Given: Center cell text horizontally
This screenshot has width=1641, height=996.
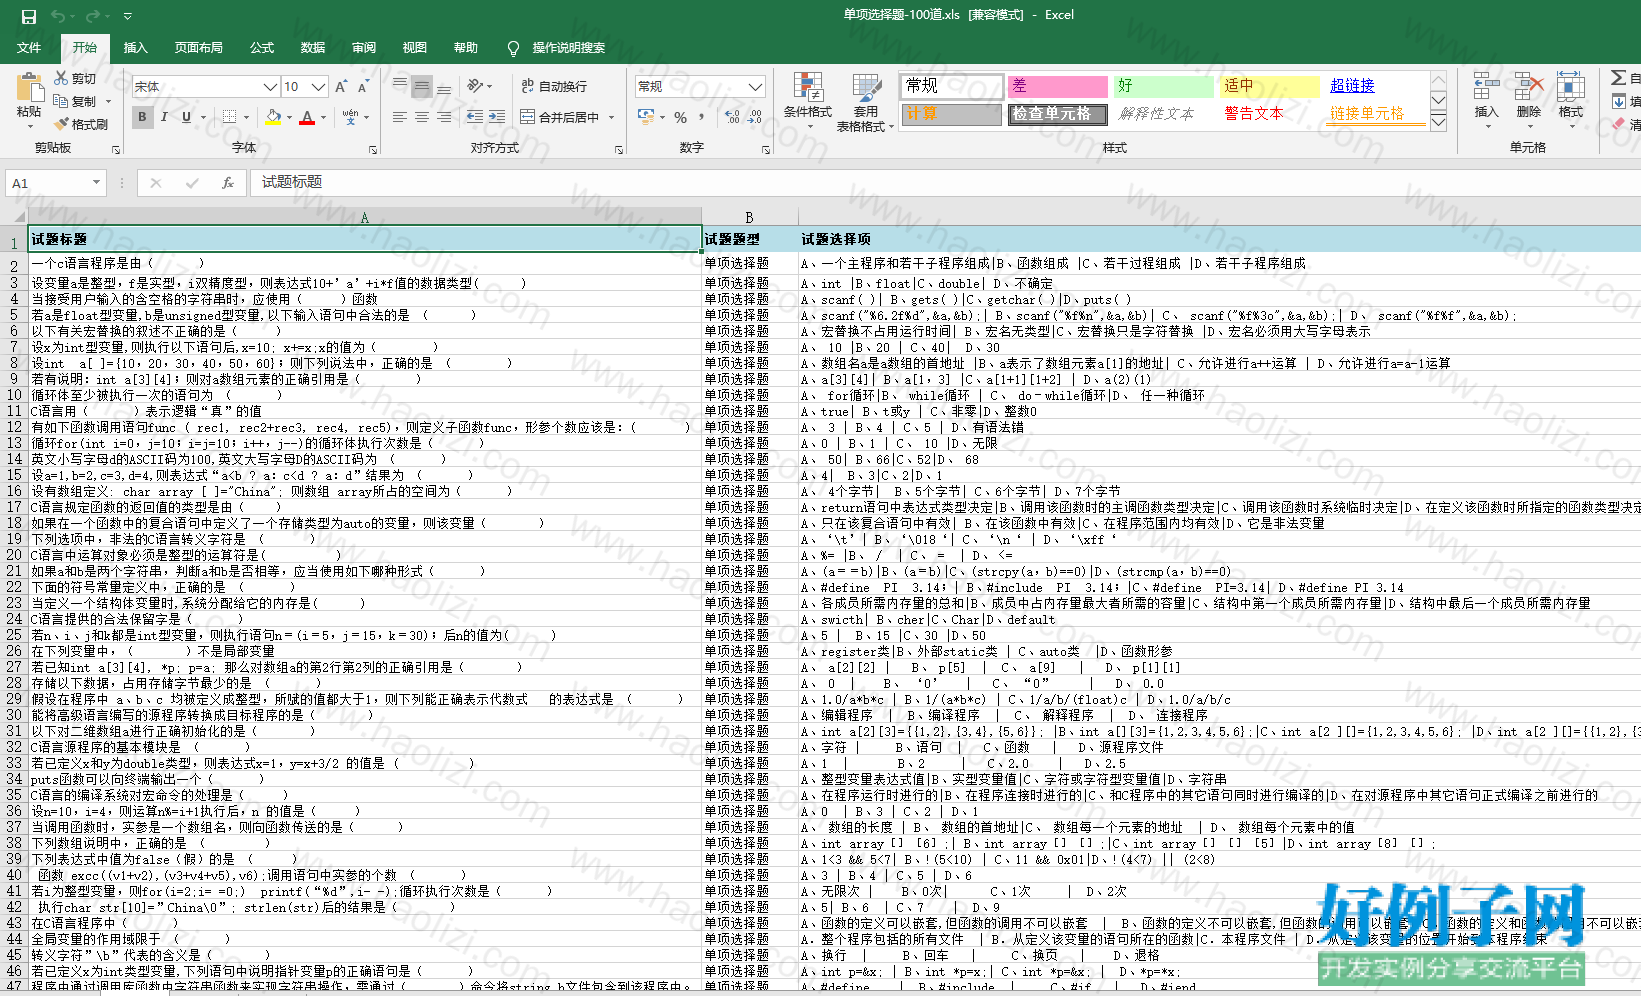Looking at the screenshot, I should coord(422,117).
